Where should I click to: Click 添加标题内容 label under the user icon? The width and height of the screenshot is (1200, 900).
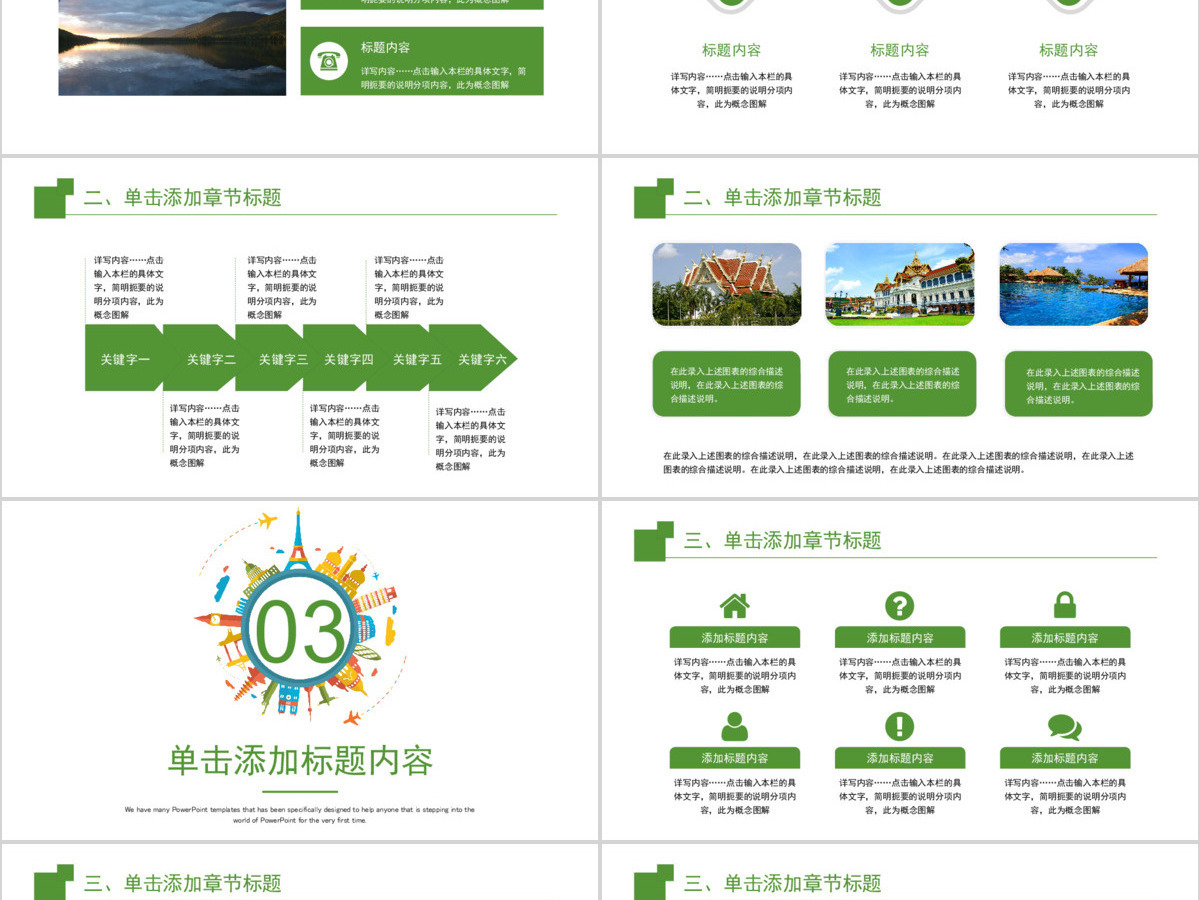735,758
